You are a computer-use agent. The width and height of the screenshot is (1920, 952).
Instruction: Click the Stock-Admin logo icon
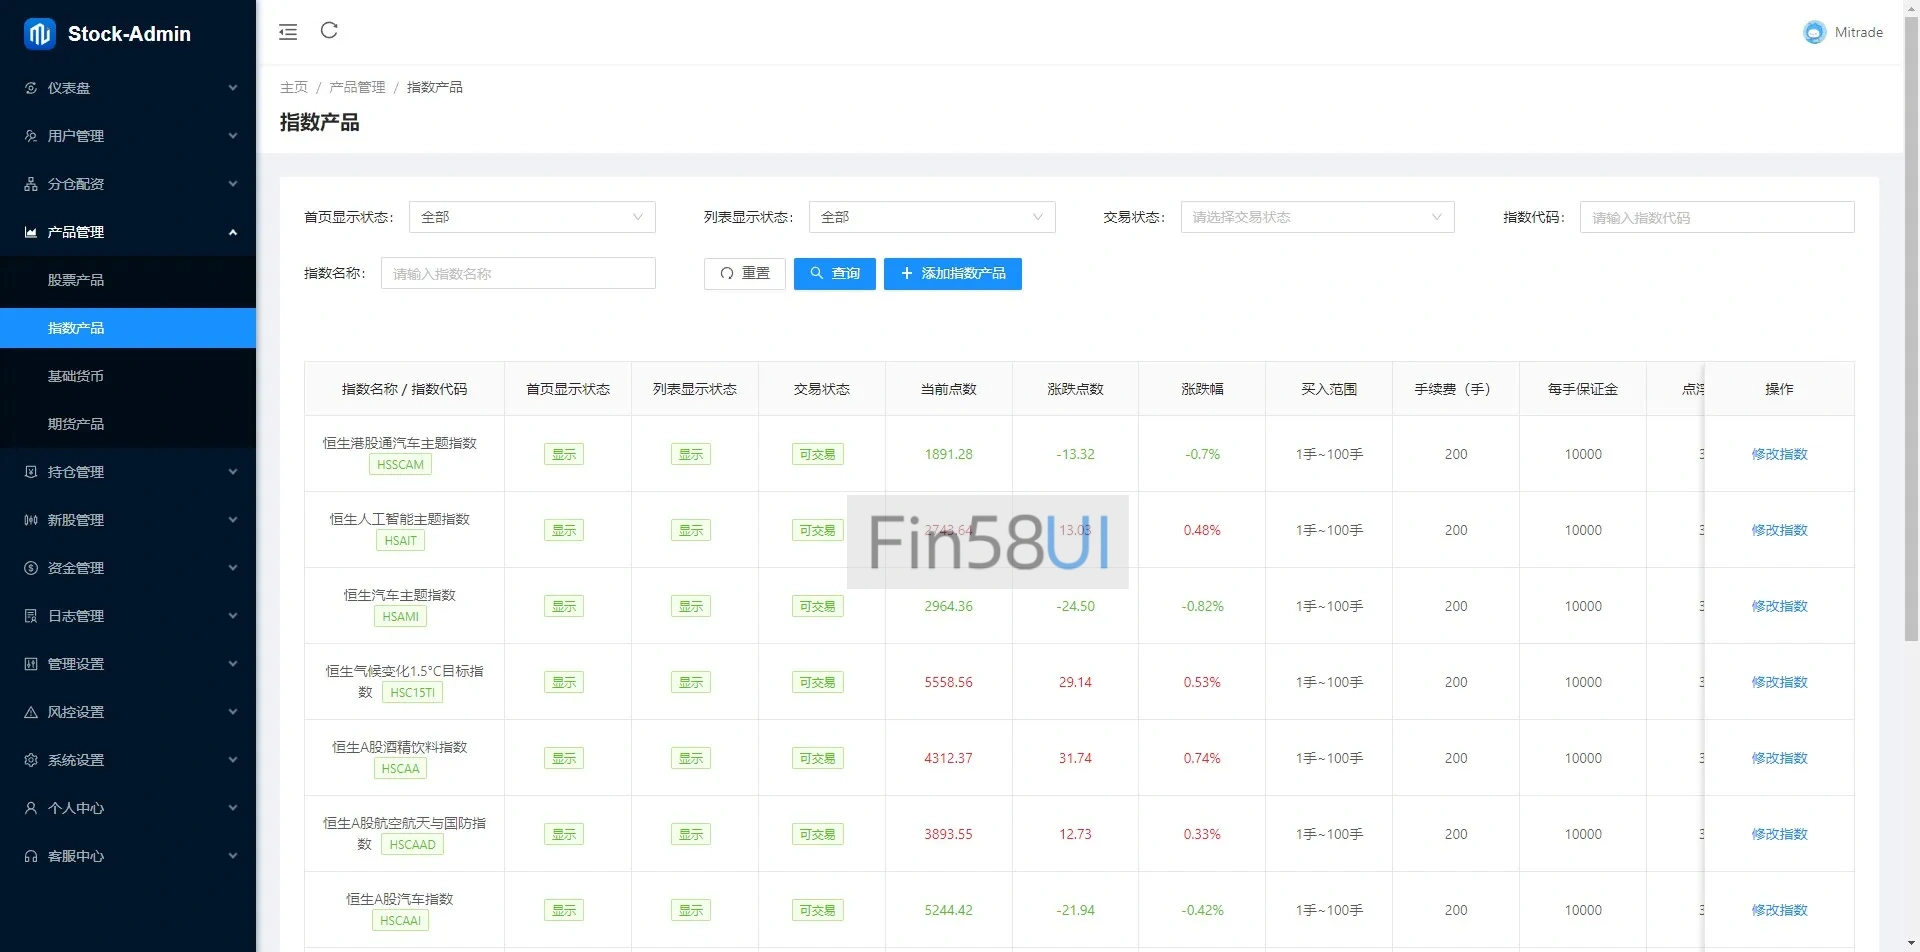coord(40,34)
